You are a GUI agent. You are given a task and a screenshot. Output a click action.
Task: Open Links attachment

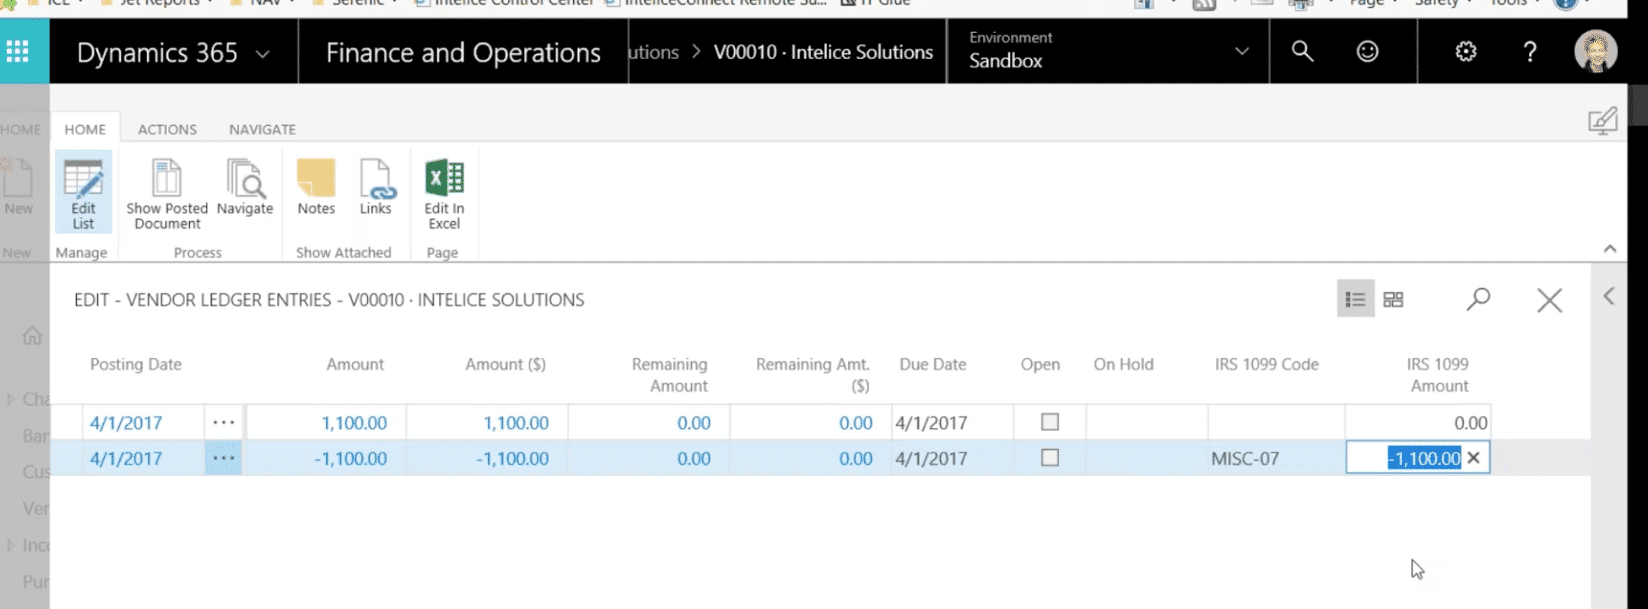click(376, 187)
